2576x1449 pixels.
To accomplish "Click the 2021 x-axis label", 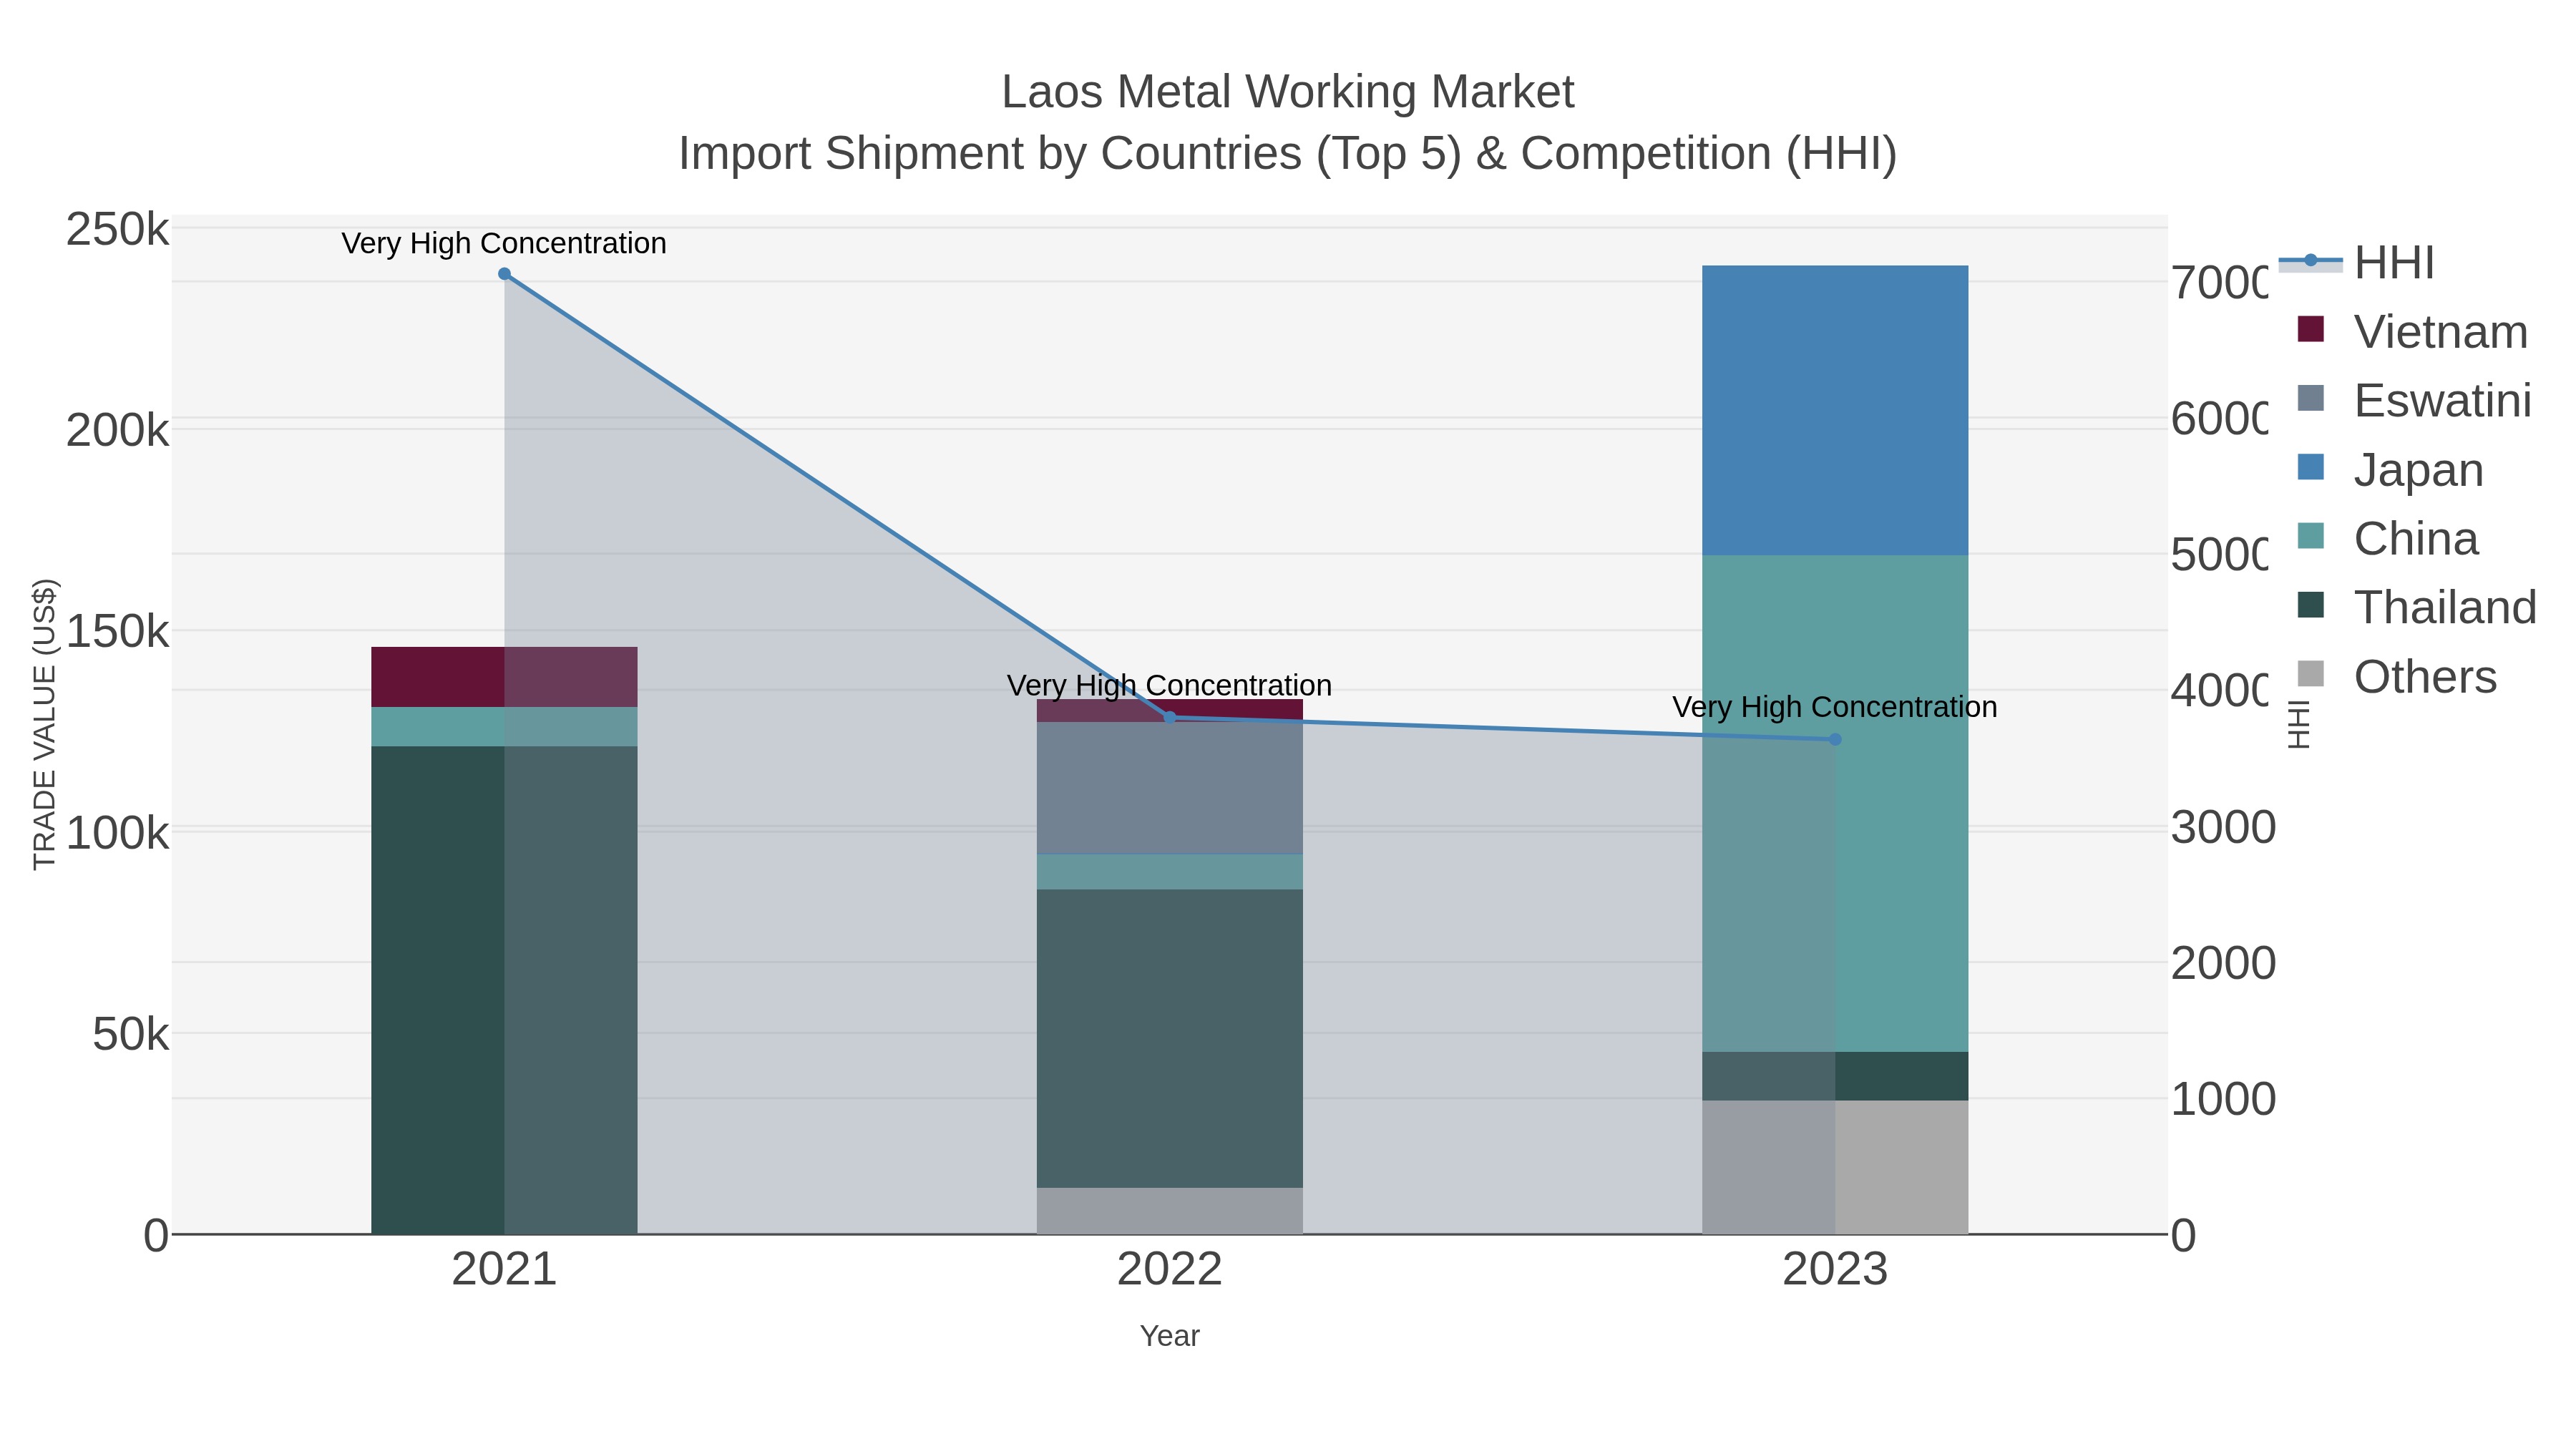I will [x=504, y=1270].
